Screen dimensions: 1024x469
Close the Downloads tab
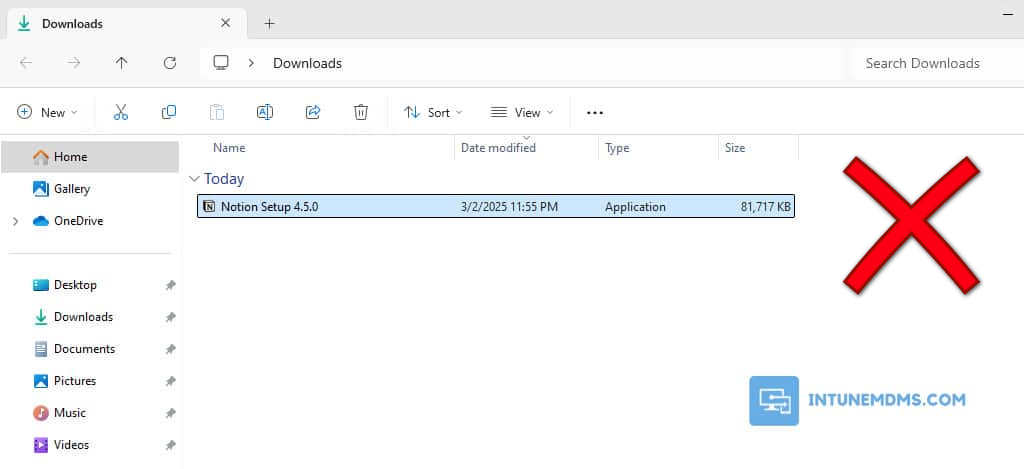coord(225,24)
